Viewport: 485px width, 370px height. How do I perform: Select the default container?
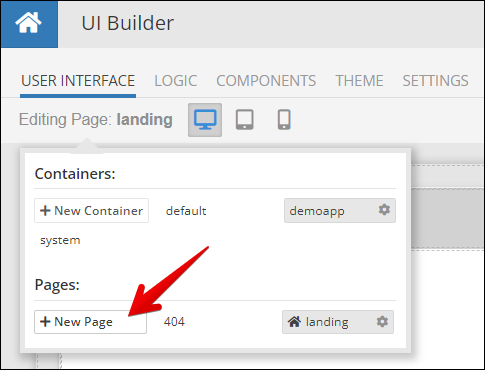186,211
